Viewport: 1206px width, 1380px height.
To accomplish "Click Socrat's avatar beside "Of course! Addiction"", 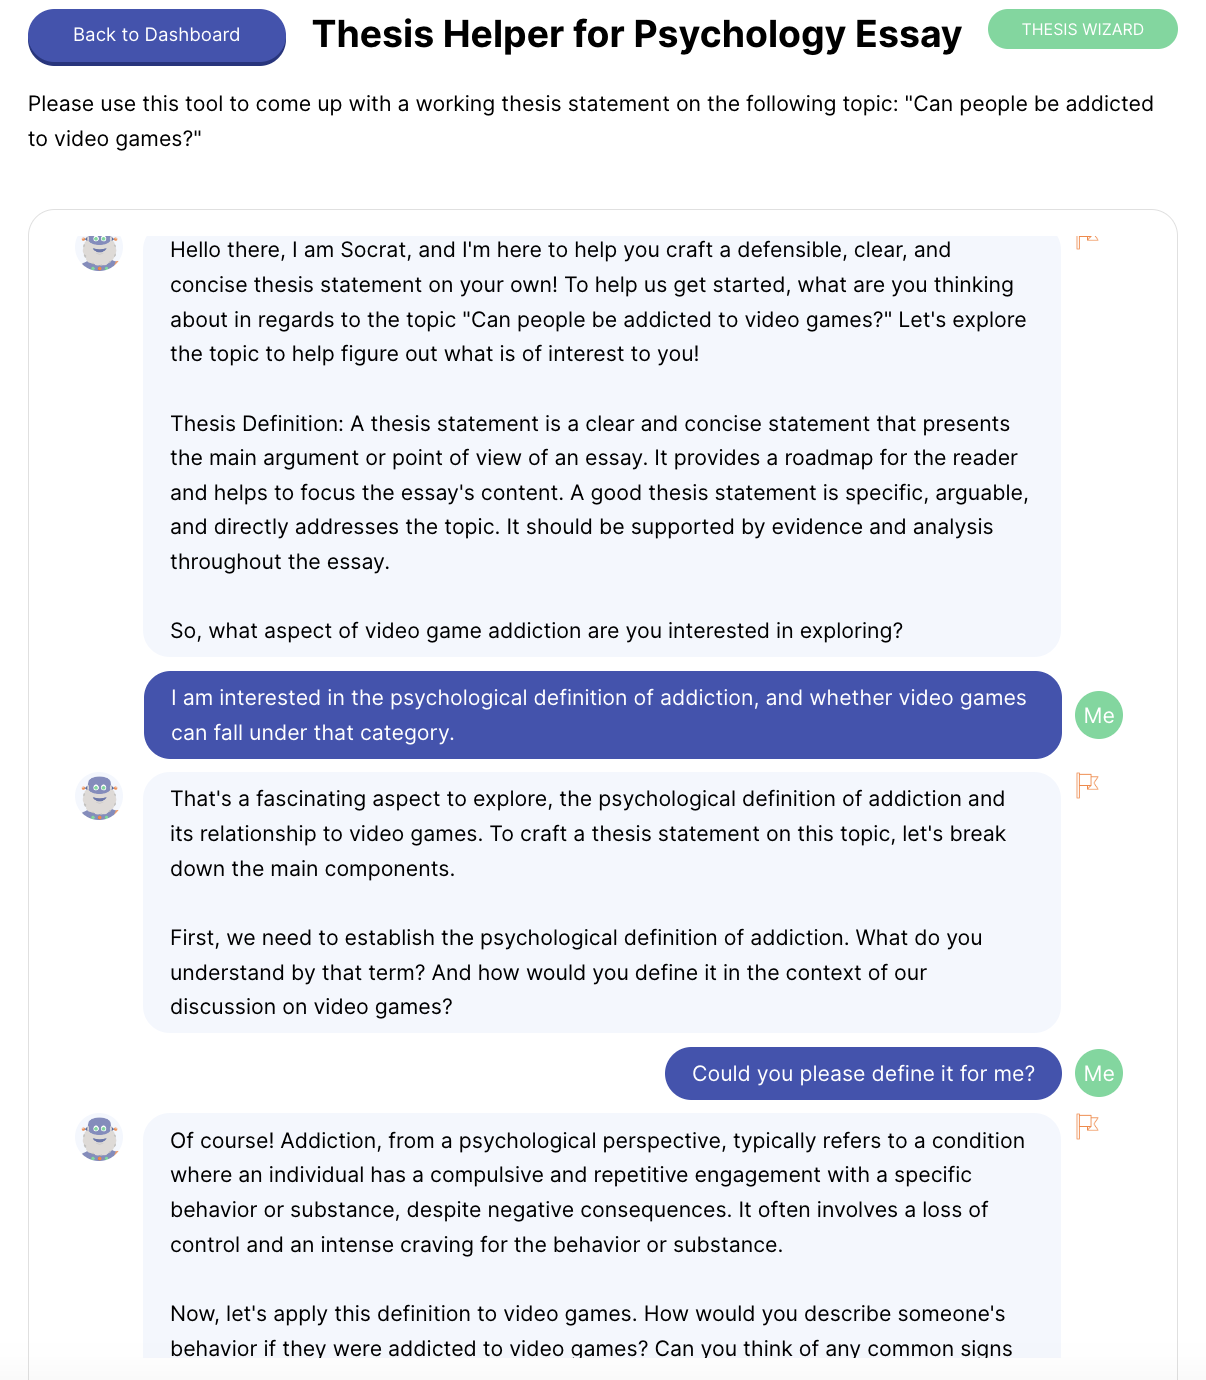I will (99, 1138).
